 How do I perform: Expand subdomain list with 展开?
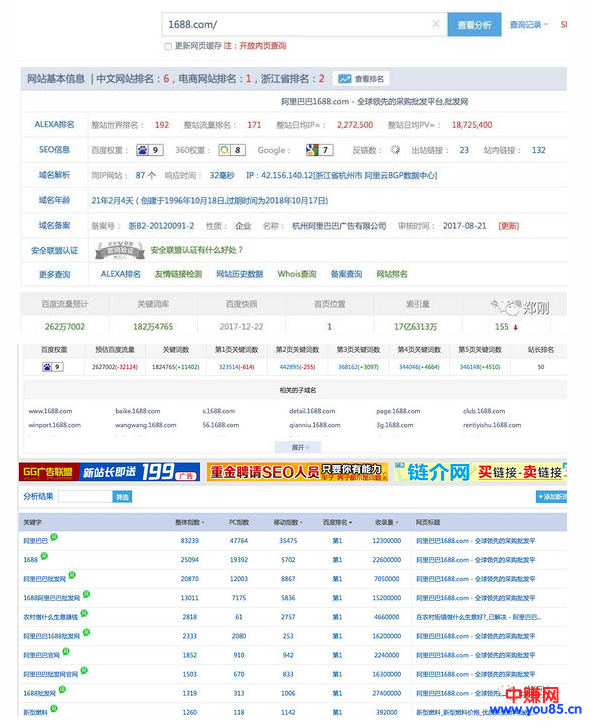pyautogui.click(x=298, y=447)
